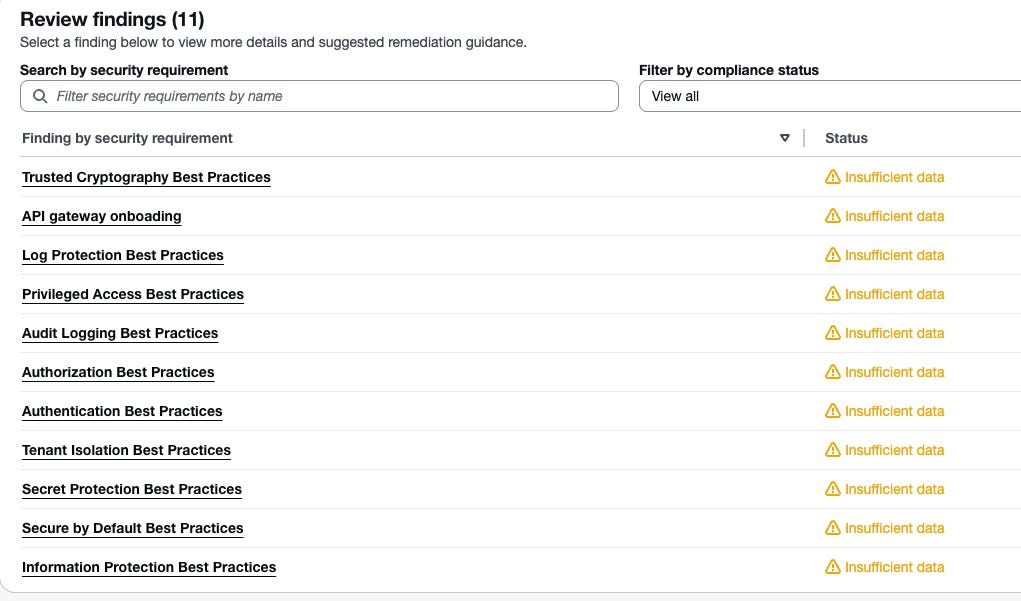Select Secret Protection Best Practices link

(132, 489)
